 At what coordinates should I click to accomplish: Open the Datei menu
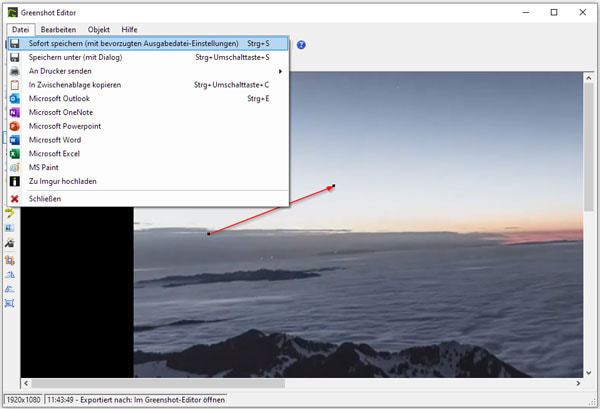coord(21,29)
